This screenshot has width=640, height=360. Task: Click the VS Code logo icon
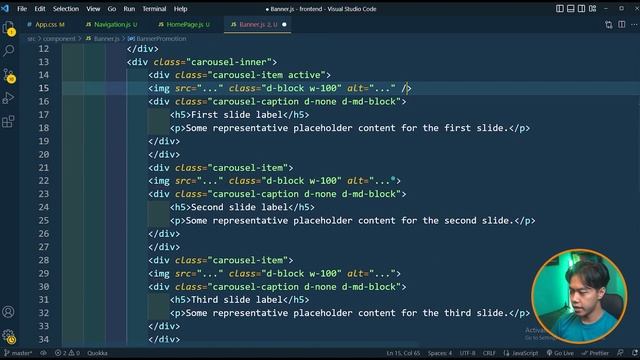pyautogui.click(x=5, y=8)
